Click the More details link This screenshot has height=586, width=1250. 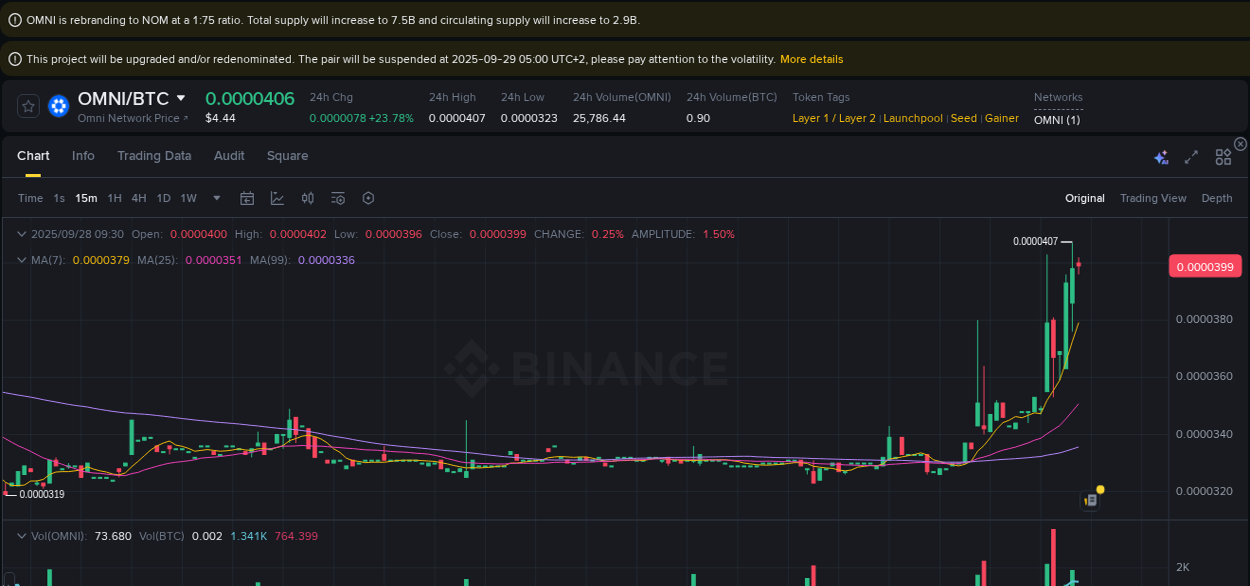point(811,59)
